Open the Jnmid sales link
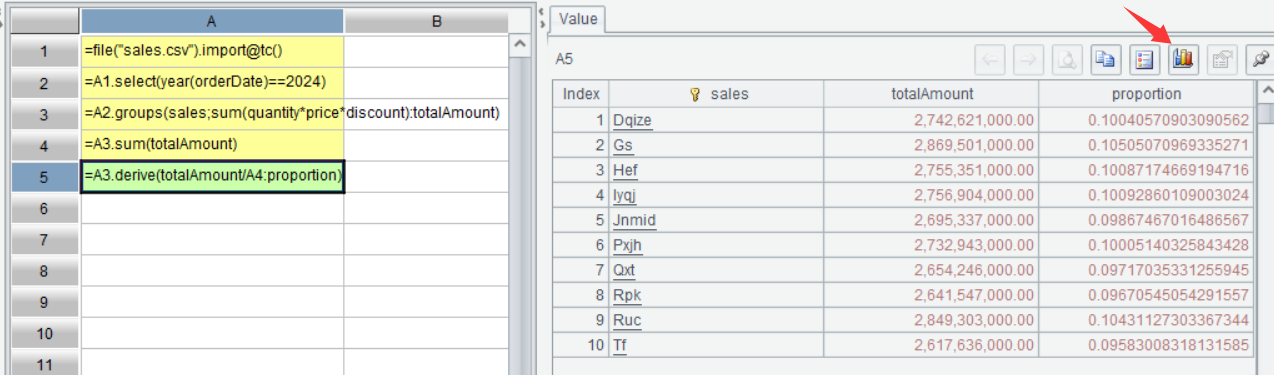 click(x=634, y=220)
